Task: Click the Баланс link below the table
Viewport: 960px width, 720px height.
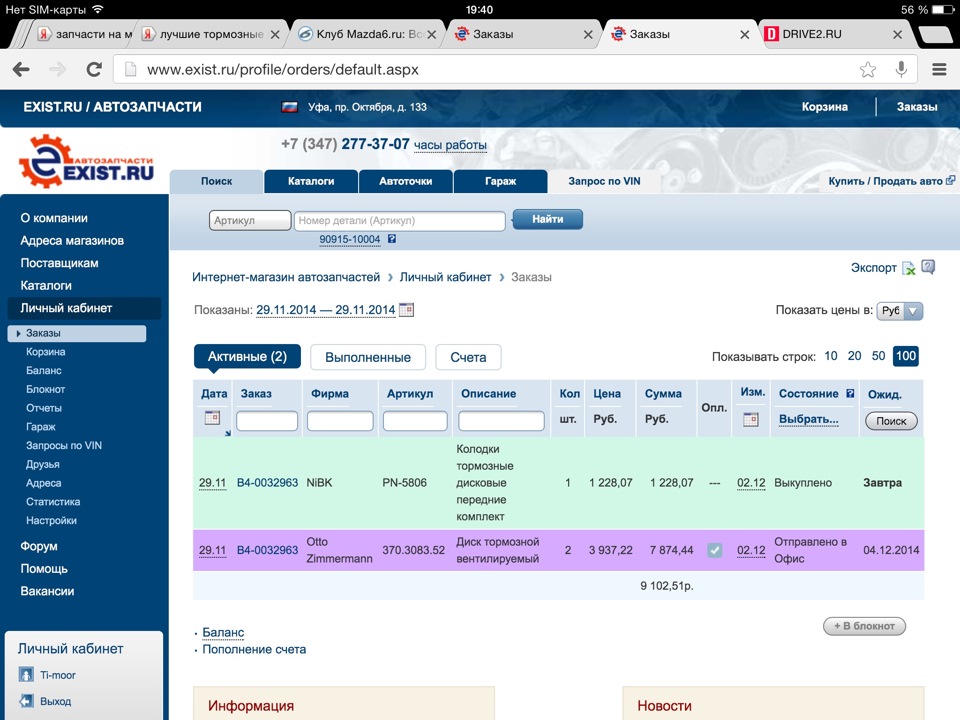Action: point(223,632)
